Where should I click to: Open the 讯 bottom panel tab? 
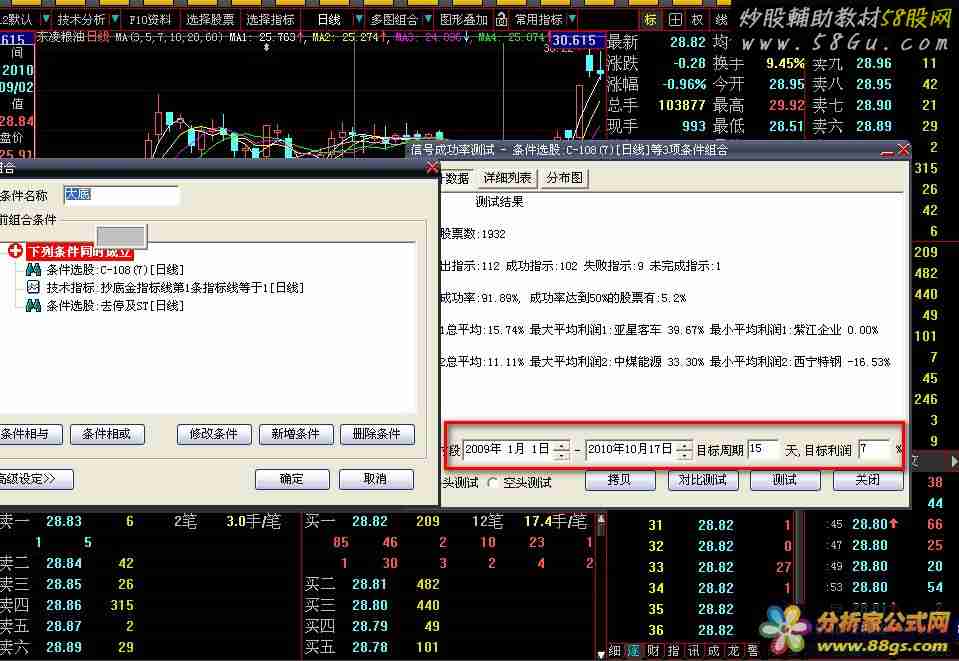click(x=694, y=651)
